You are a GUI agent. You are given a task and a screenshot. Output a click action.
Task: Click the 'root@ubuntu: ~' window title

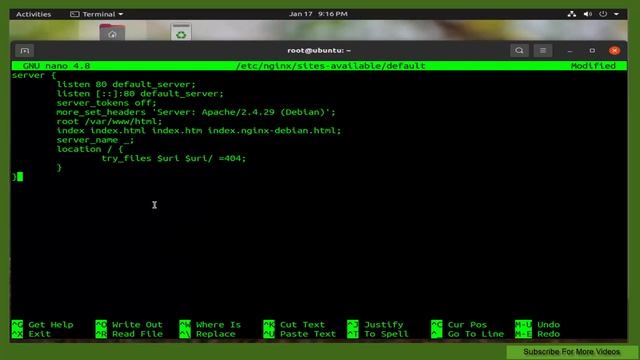[319, 51]
